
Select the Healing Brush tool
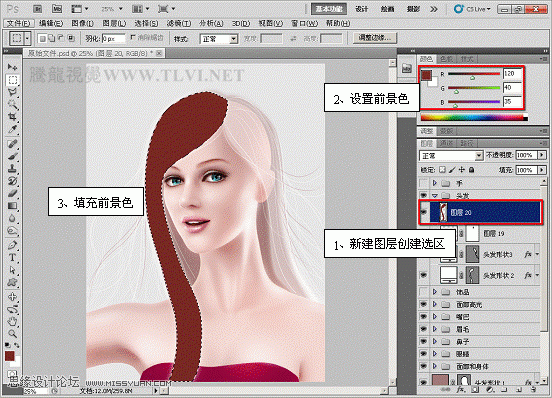pos(13,144)
